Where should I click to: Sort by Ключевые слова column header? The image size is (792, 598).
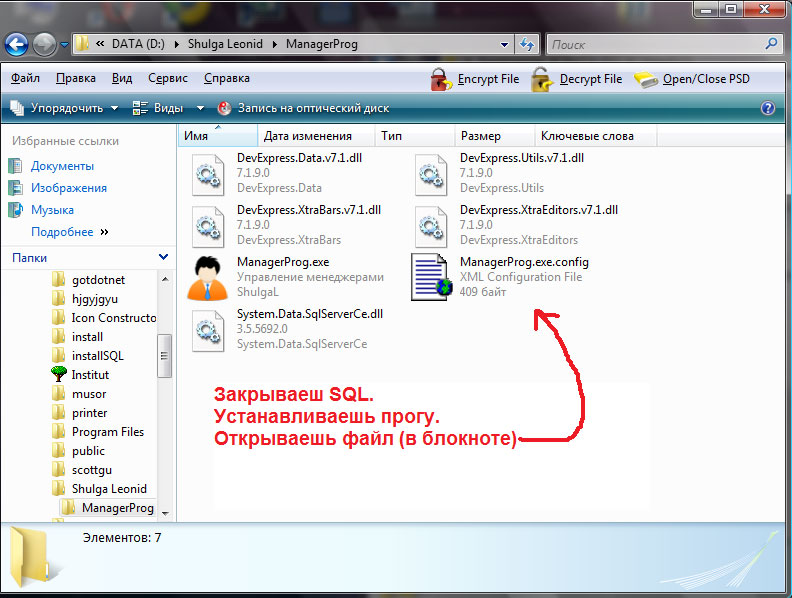pos(596,136)
